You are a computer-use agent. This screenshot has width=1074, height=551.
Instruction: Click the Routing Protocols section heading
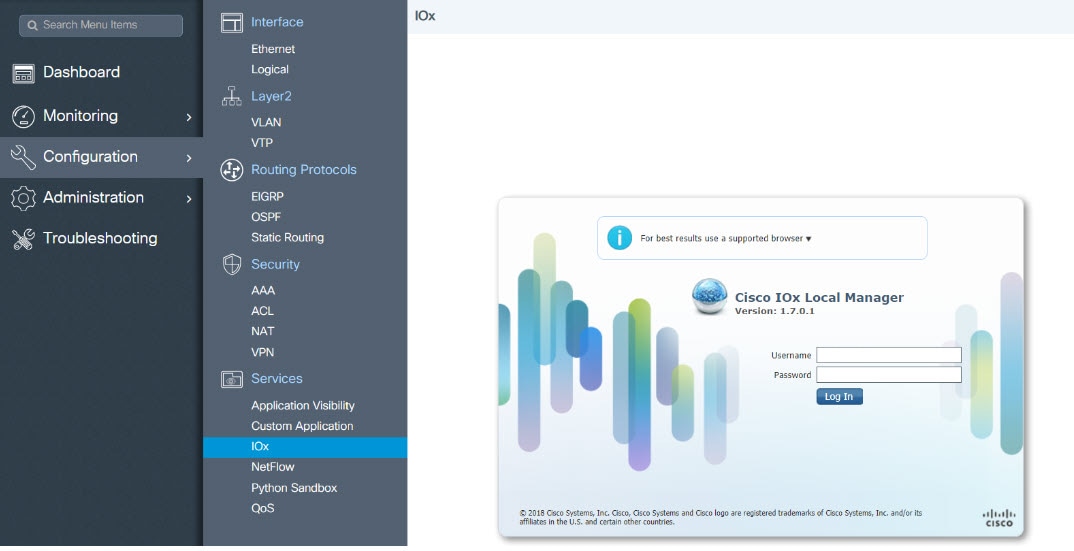(x=303, y=170)
